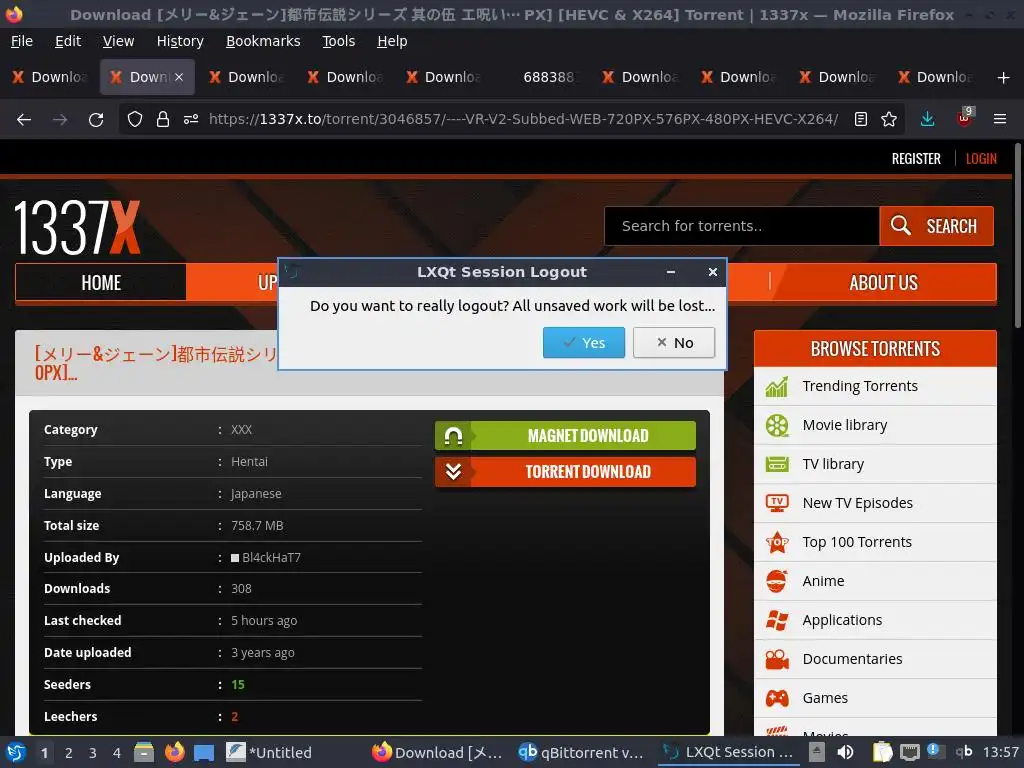Click the Games controller icon
Screen dimensions: 1024x768
pyautogui.click(x=776, y=698)
